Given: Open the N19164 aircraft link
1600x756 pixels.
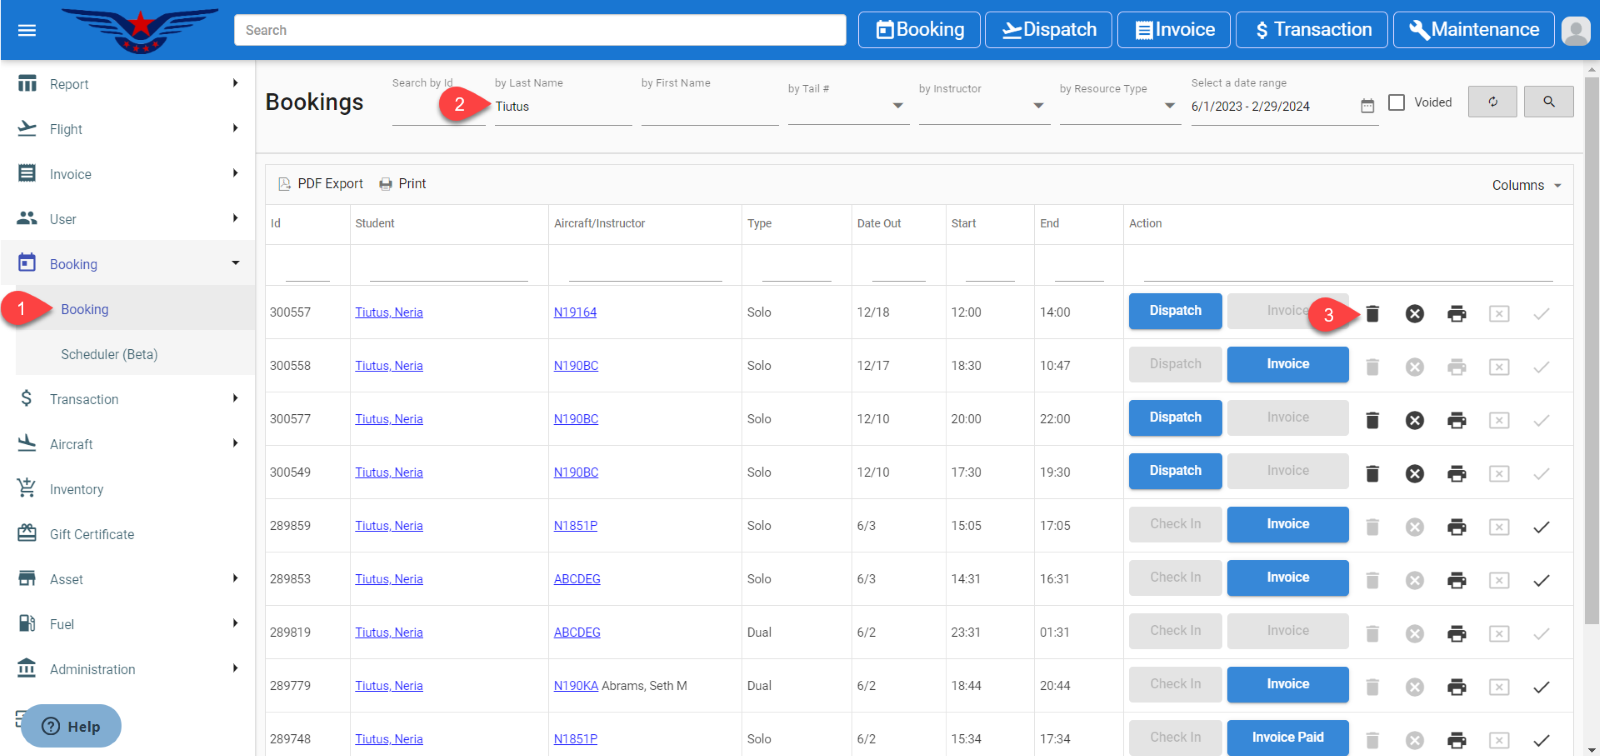Looking at the screenshot, I should pos(575,312).
